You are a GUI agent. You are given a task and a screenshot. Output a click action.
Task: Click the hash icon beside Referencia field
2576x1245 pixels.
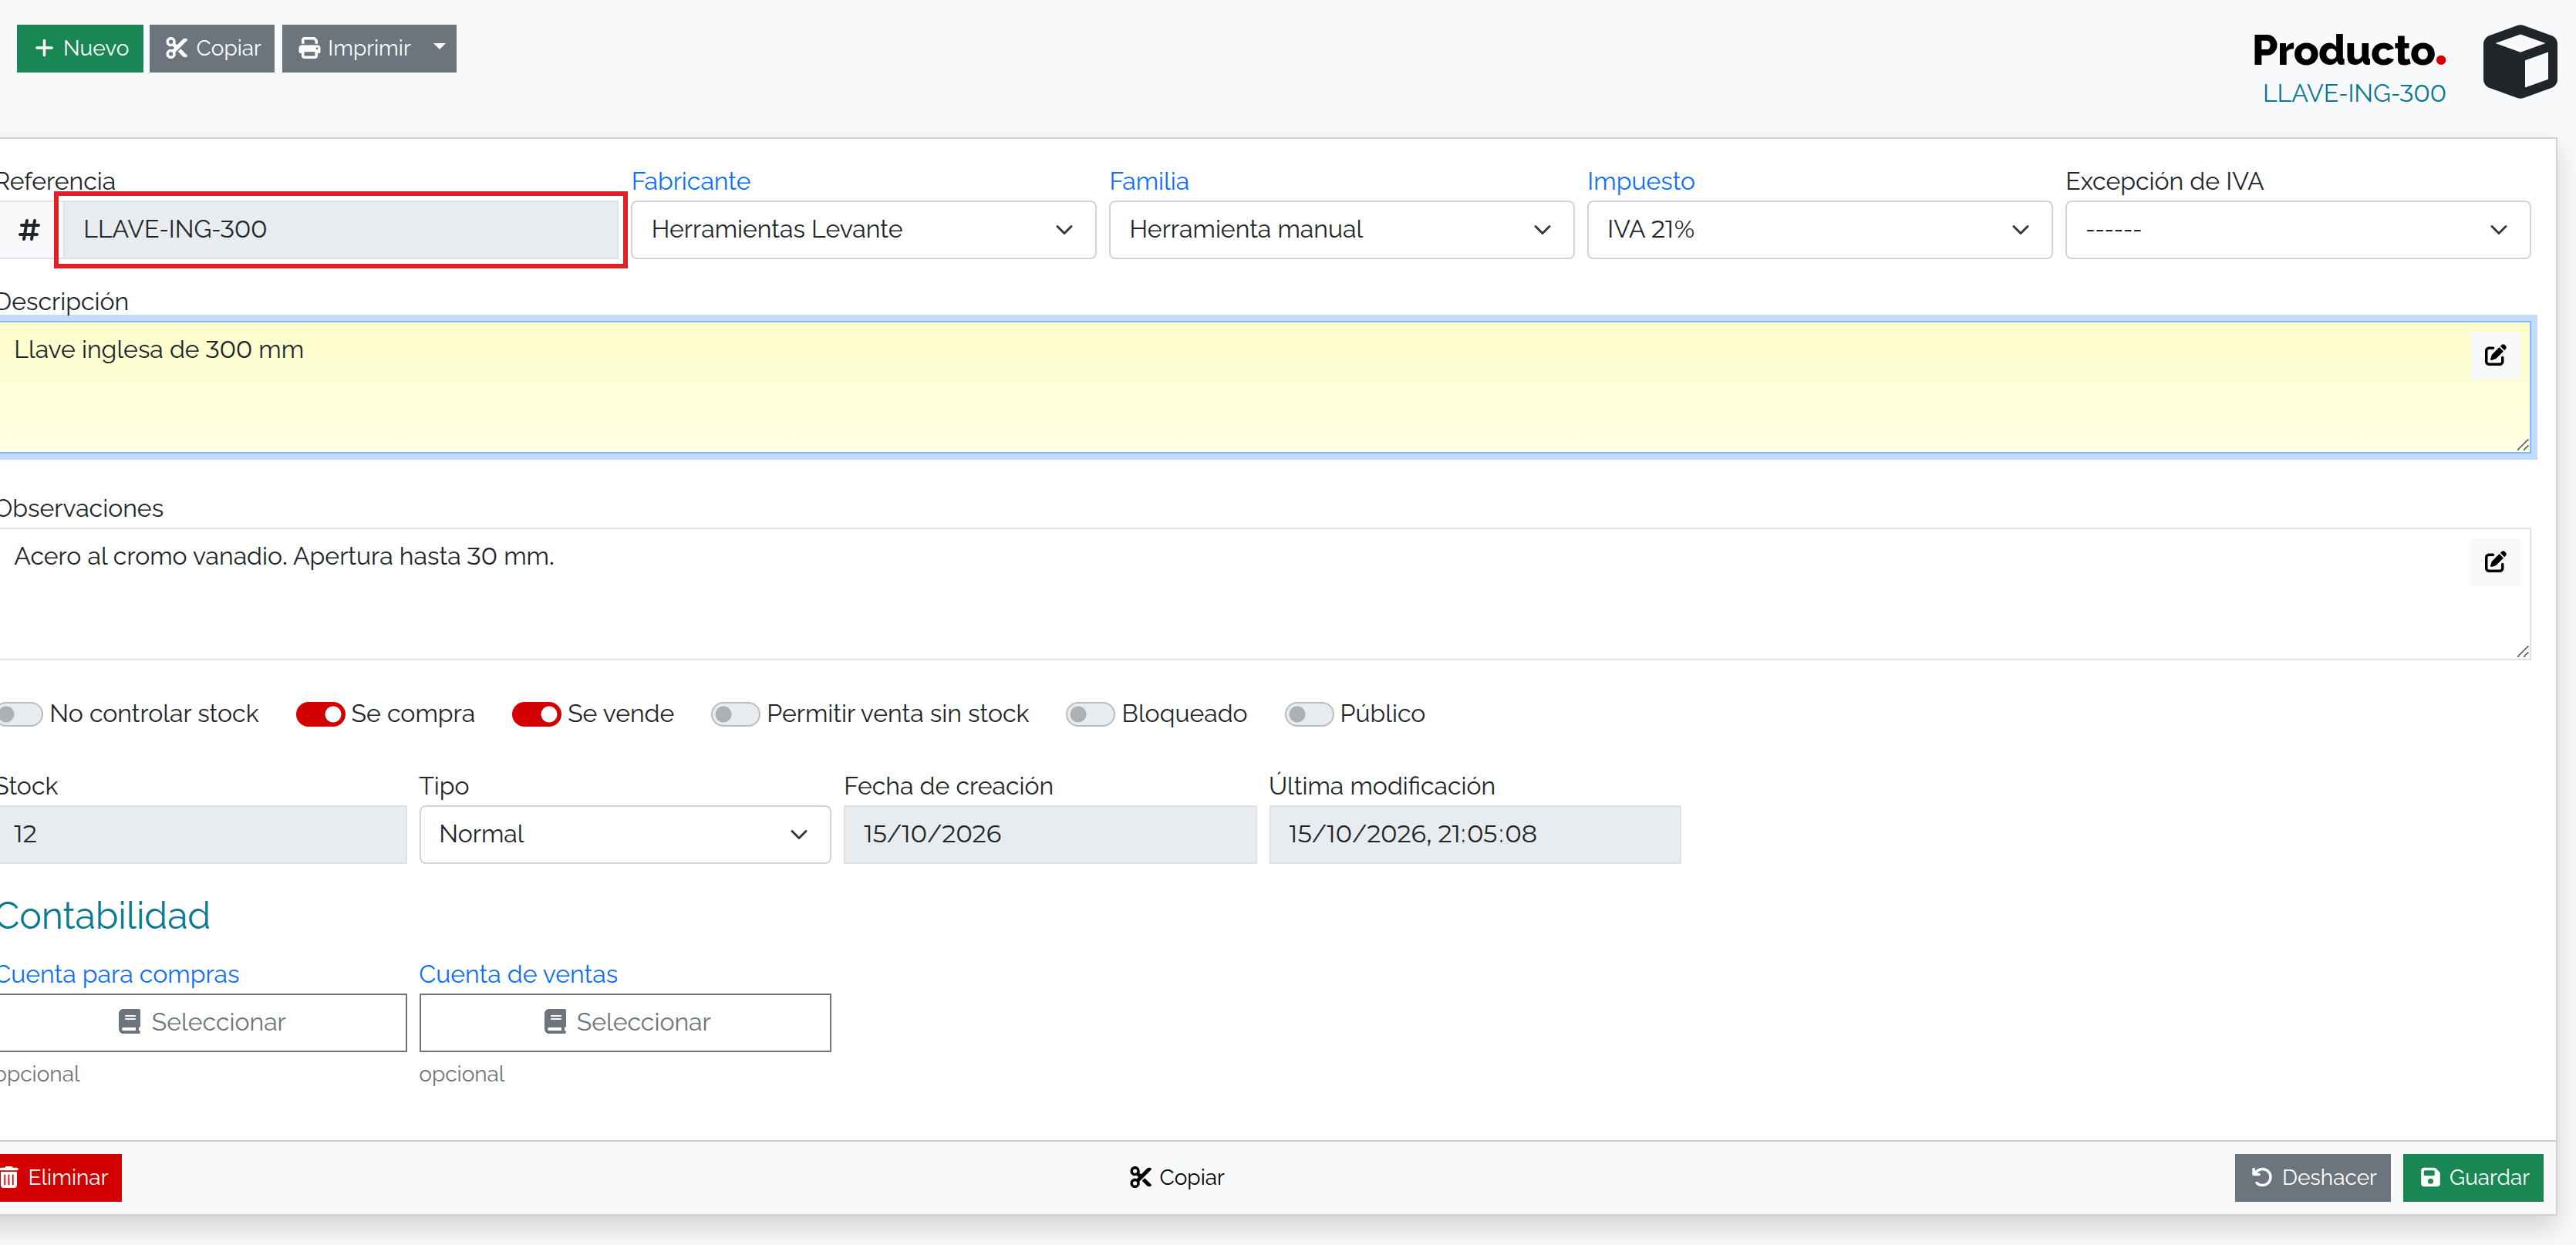point(29,230)
